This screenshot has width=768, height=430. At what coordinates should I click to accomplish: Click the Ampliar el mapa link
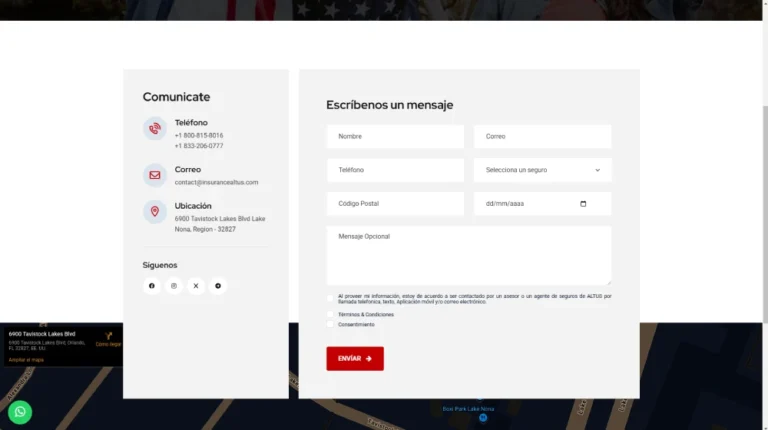26,360
